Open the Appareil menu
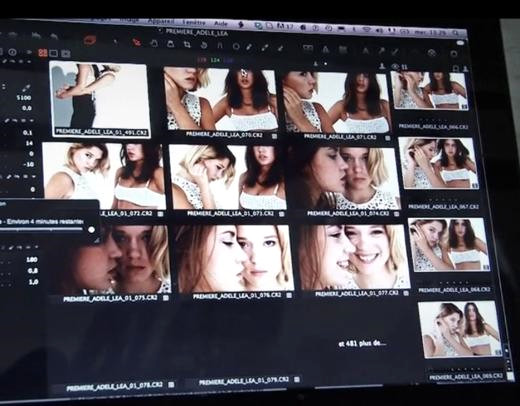 (161, 21)
